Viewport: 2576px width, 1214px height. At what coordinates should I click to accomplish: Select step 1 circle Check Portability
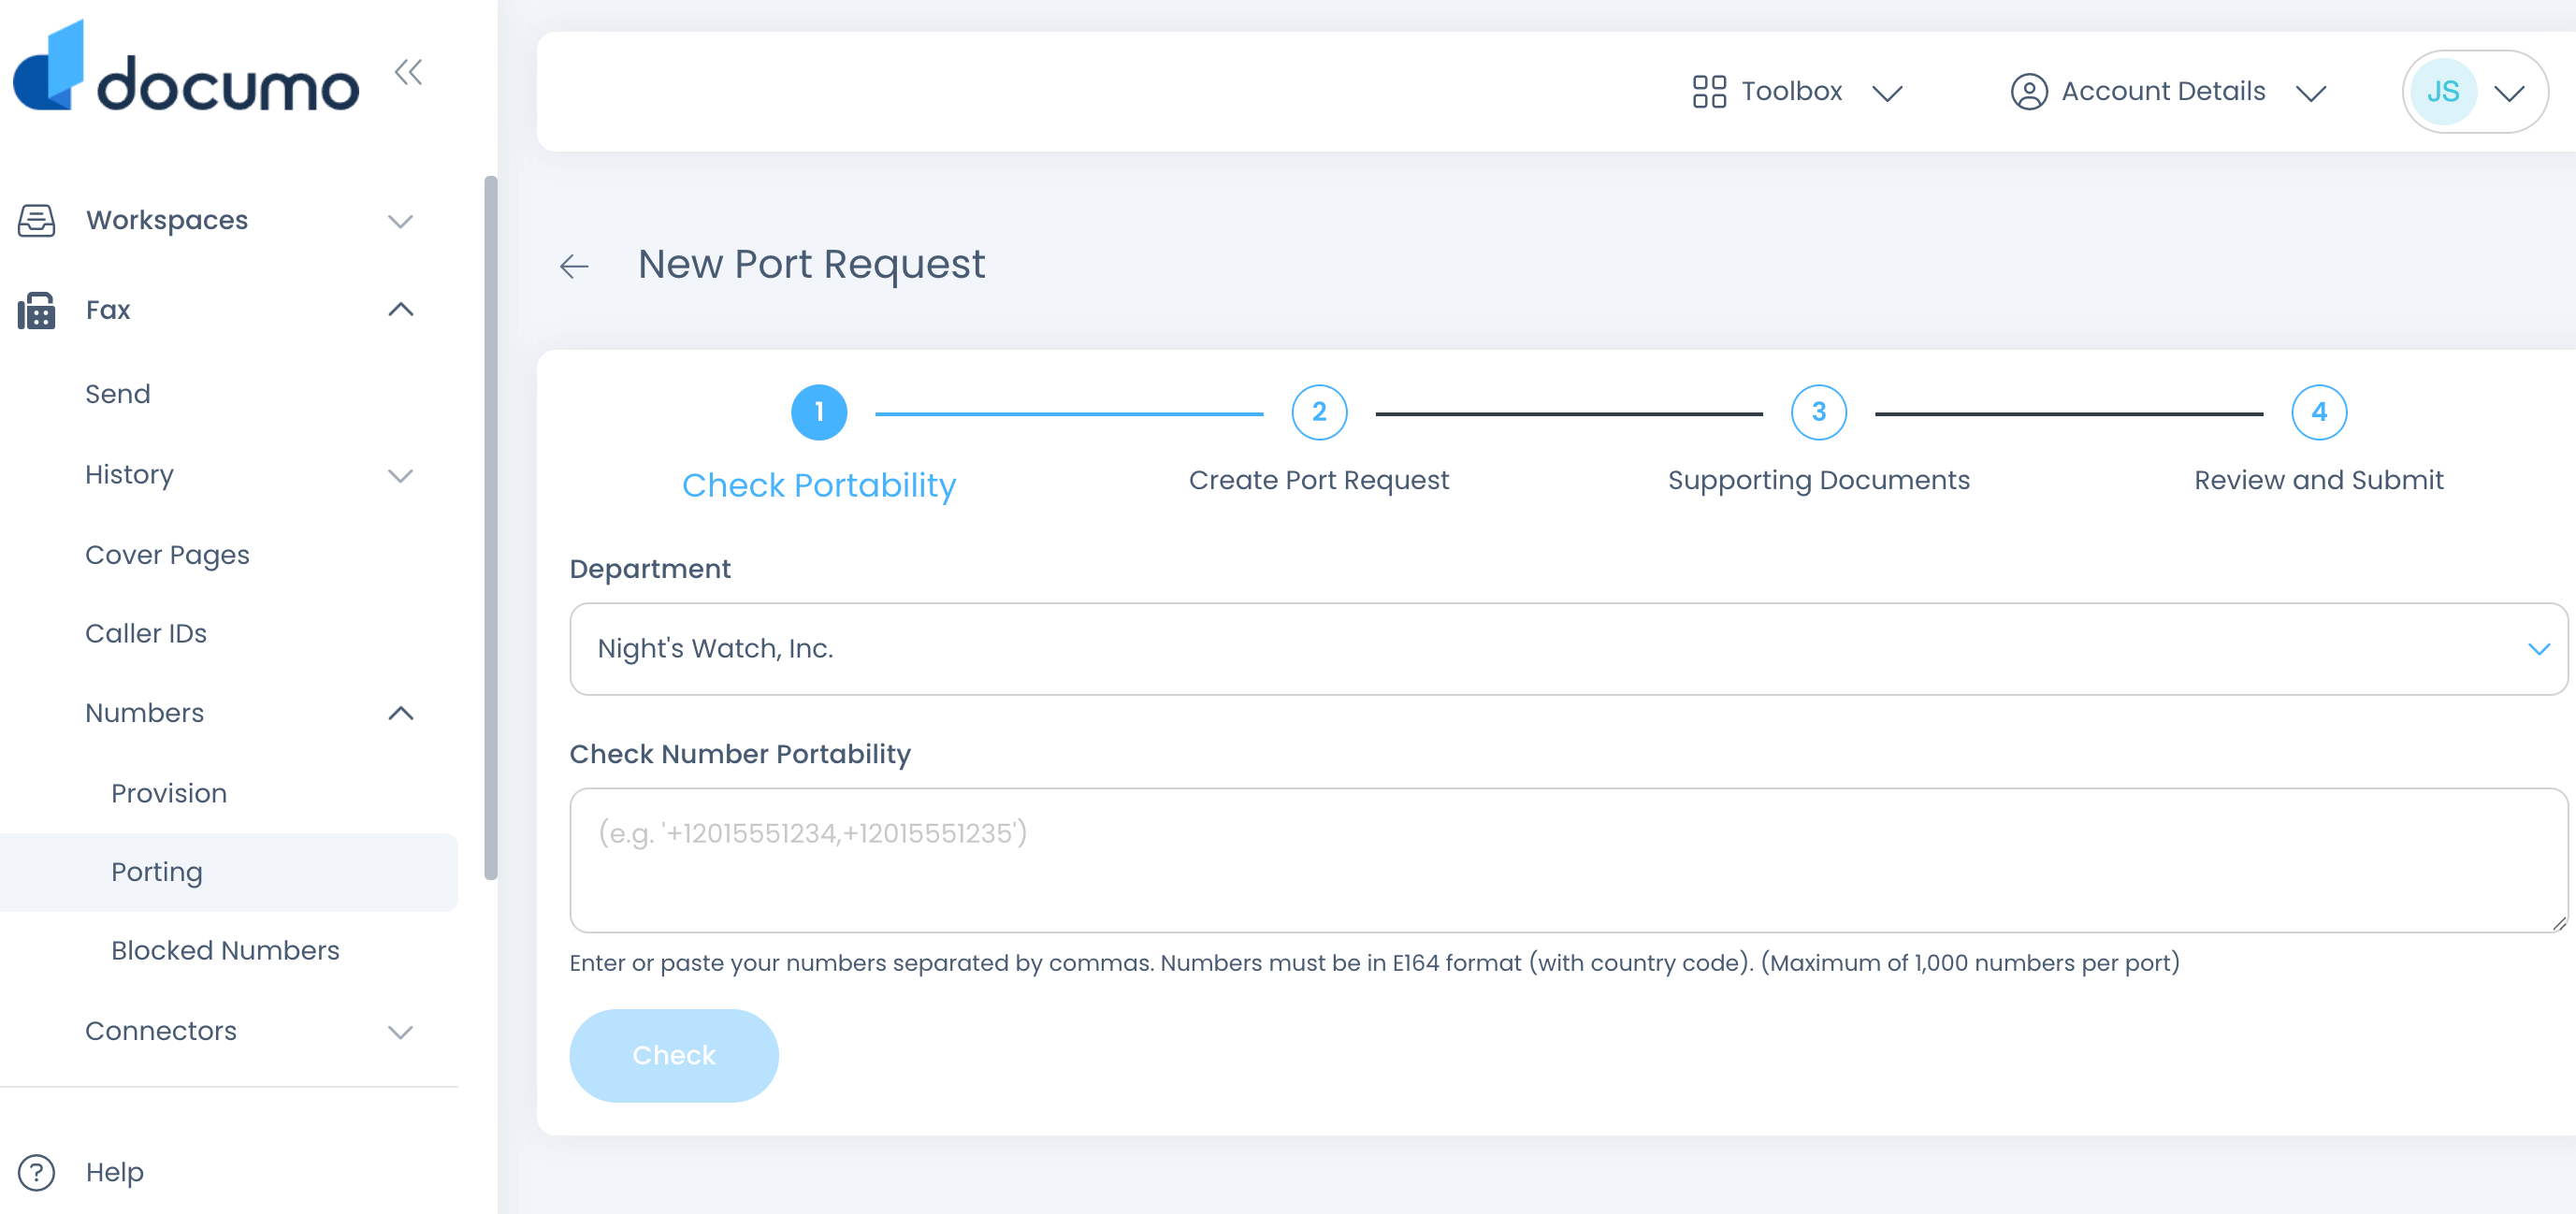[819, 412]
